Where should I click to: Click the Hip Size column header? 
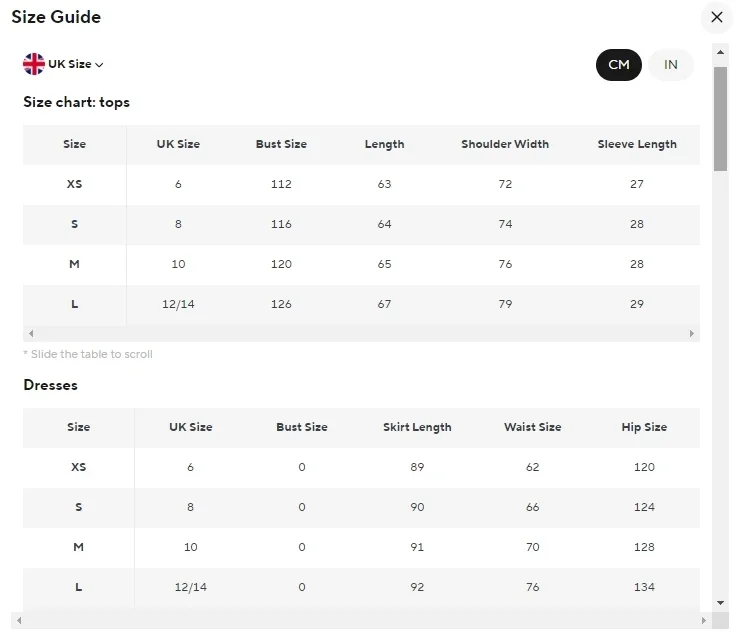[644, 427]
